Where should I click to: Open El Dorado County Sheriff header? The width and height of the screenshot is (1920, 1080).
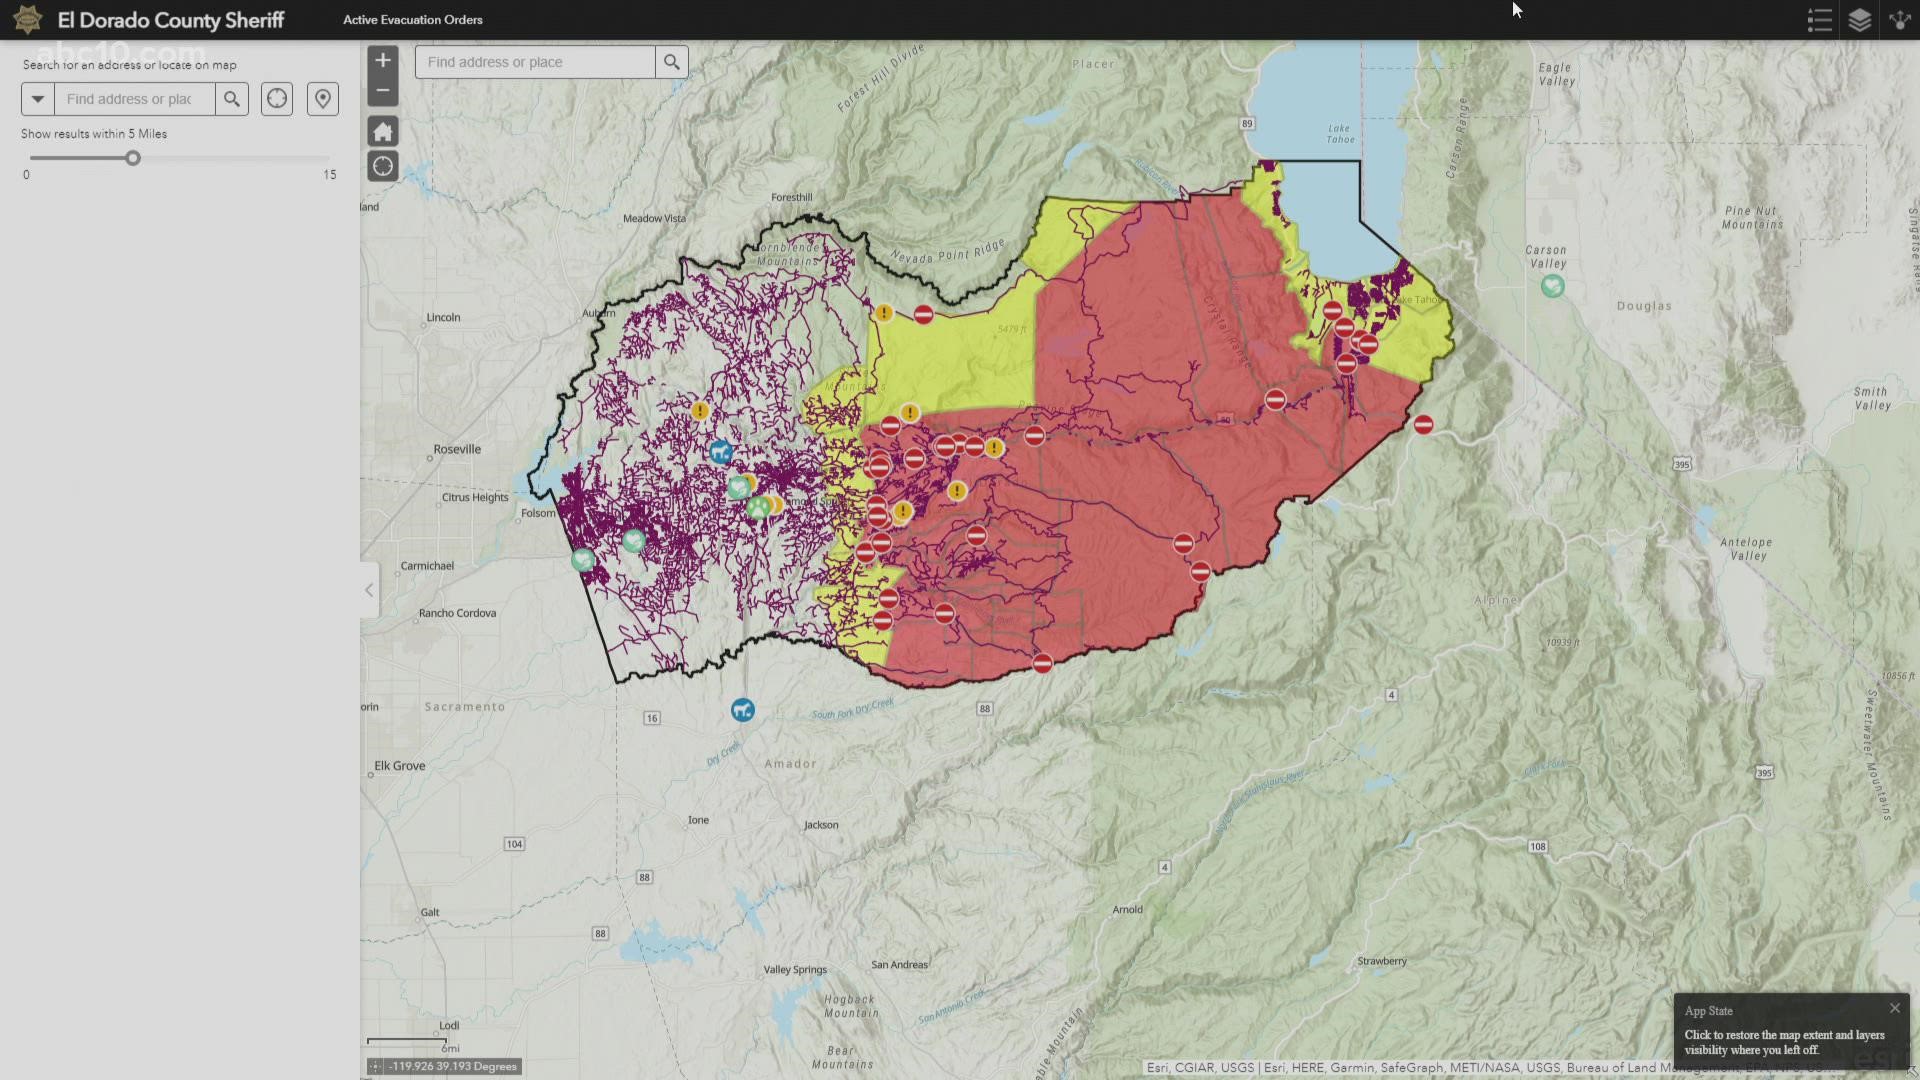tap(171, 20)
